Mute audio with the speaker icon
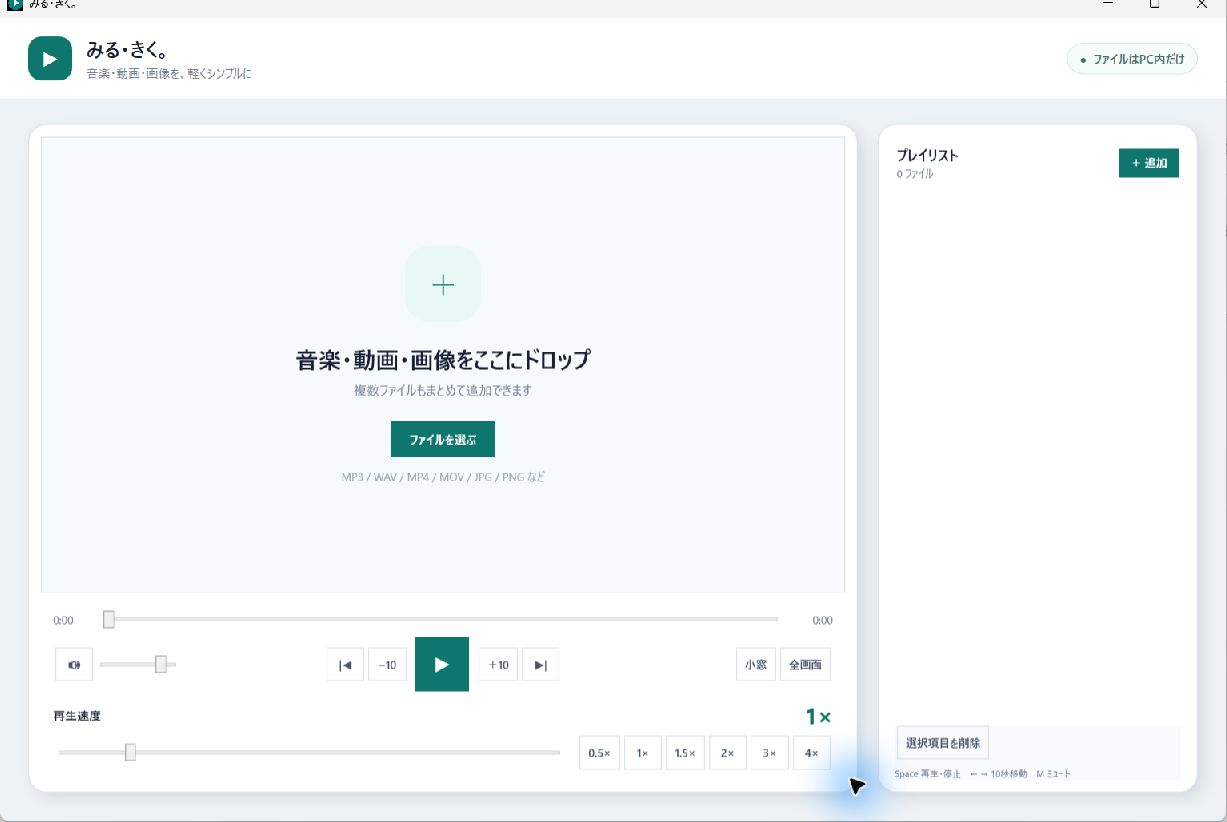Image resolution: width=1227 pixels, height=822 pixels. tap(74, 665)
